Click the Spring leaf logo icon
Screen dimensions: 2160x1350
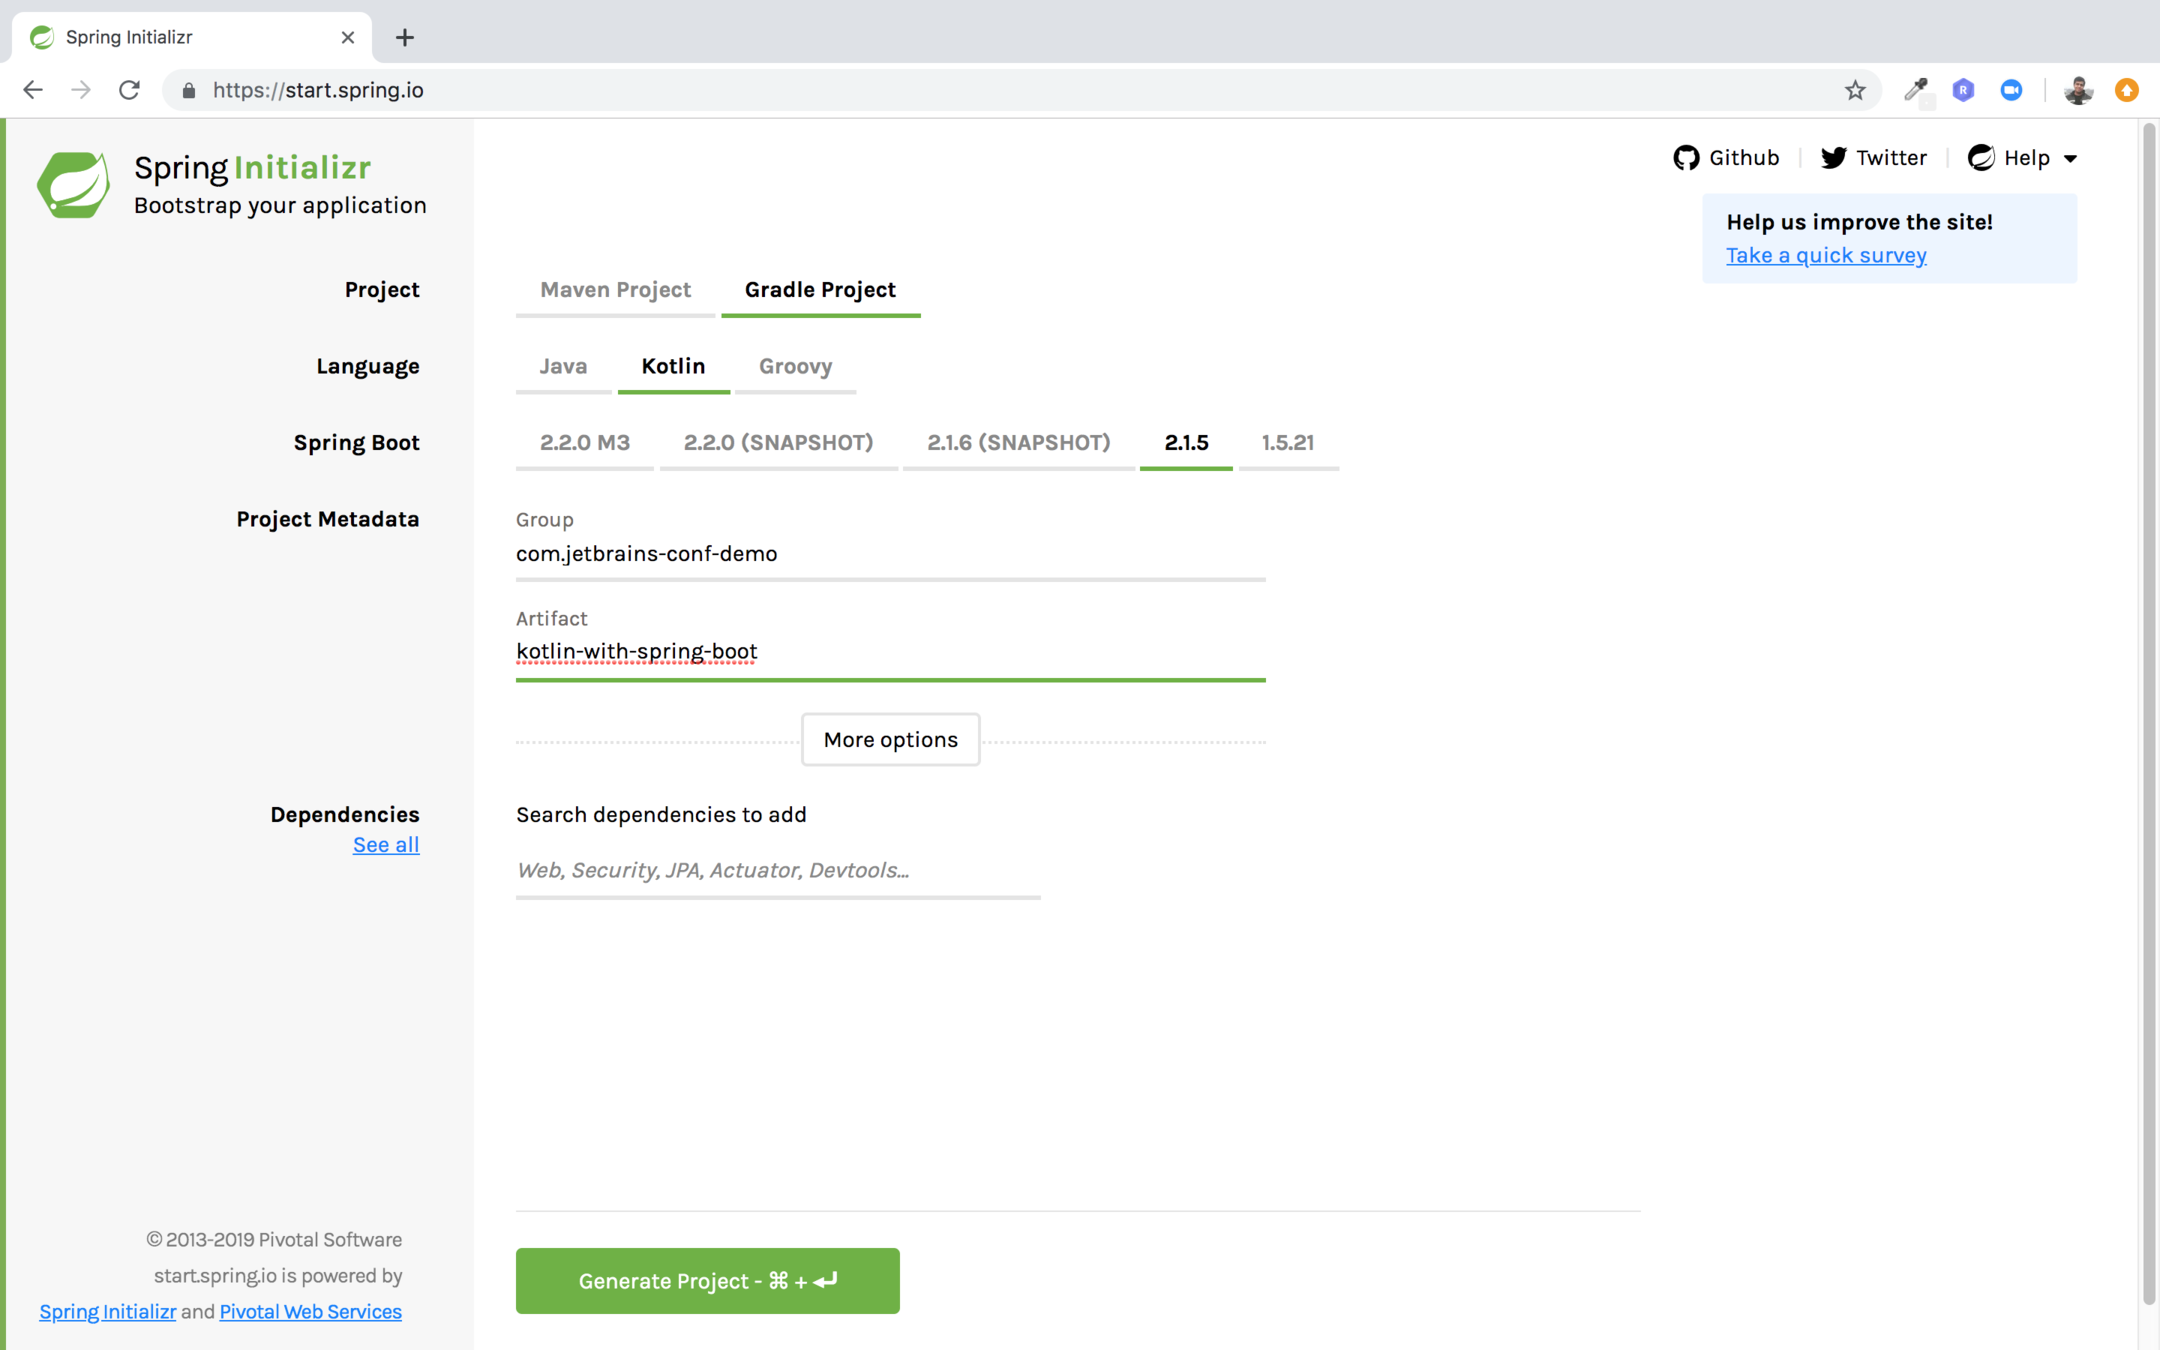click(73, 184)
